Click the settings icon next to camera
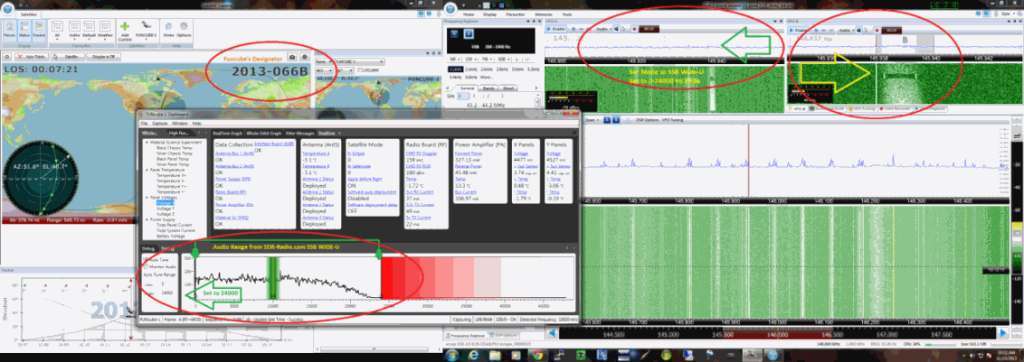1024x362 pixels. point(305,58)
